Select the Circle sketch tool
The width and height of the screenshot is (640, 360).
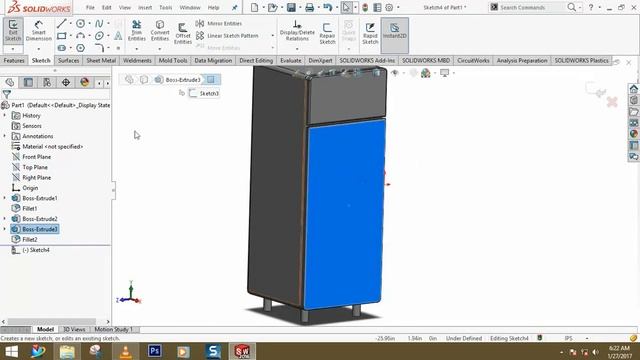click(80, 24)
